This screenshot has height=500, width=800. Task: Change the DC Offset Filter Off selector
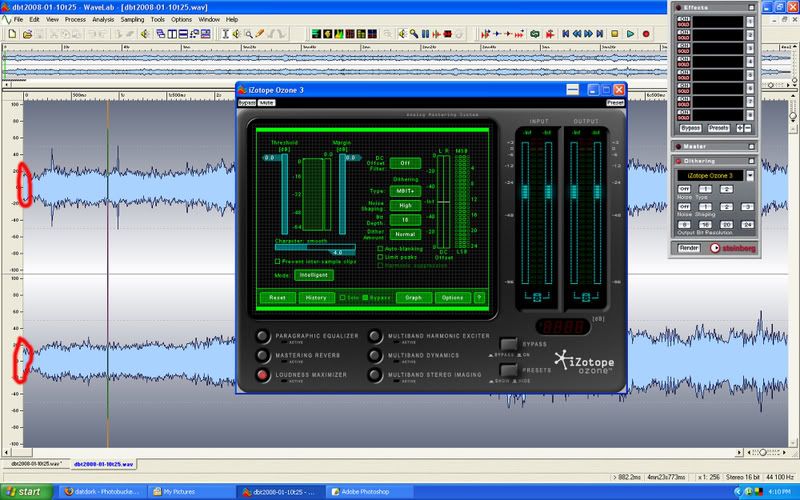pyautogui.click(x=405, y=163)
